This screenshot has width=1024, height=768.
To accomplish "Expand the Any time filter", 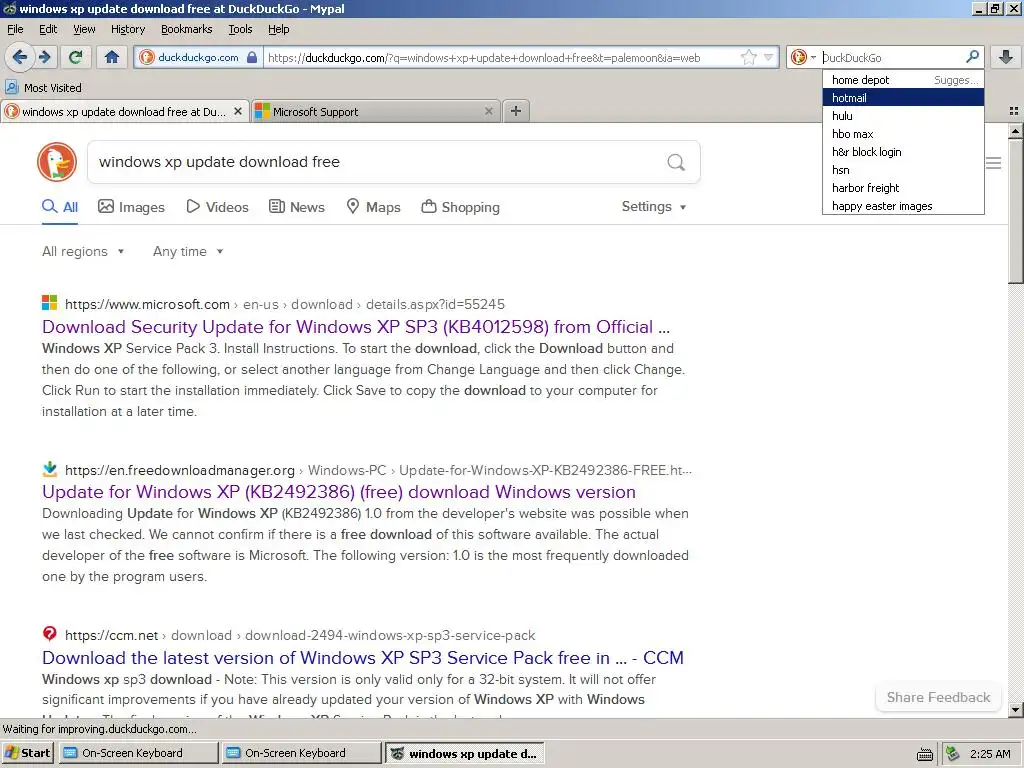I will (188, 251).
